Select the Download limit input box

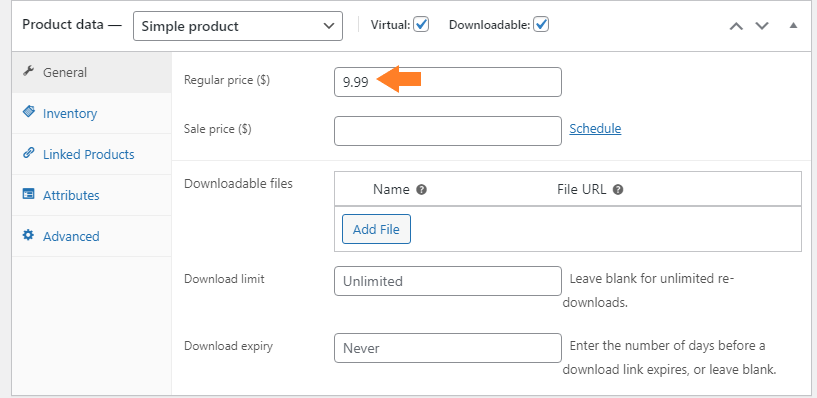(x=448, y=281)
